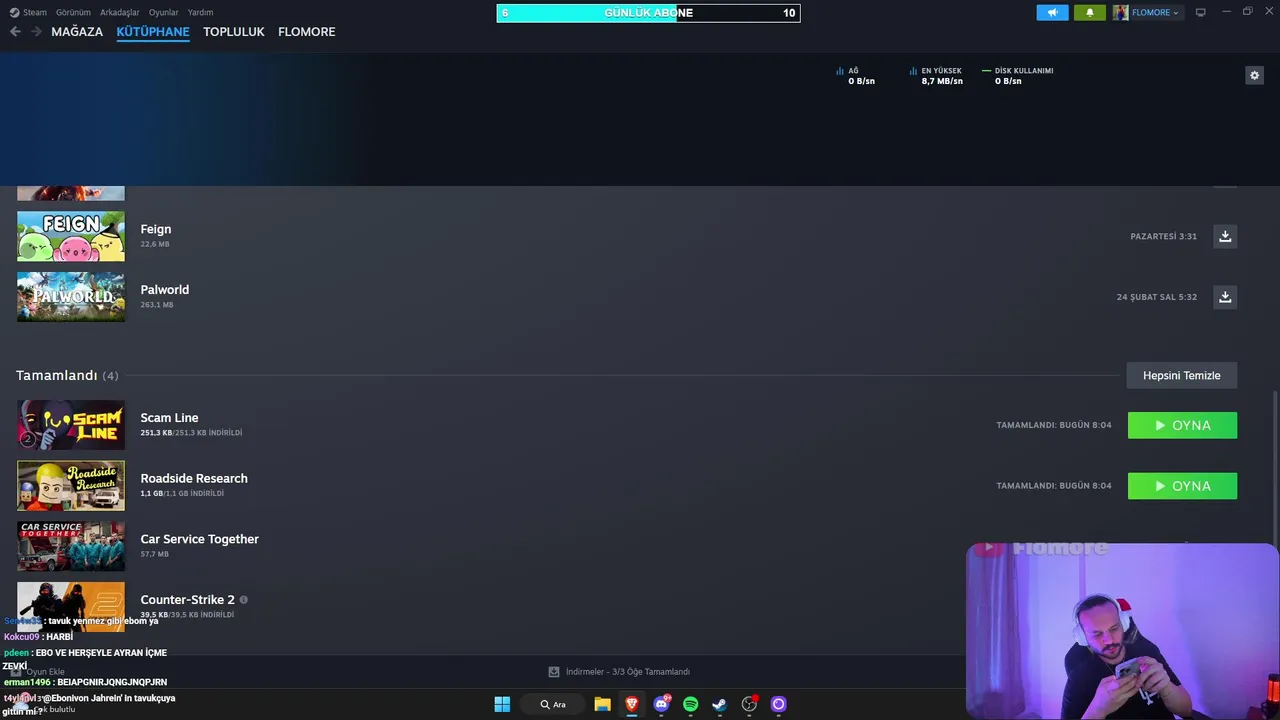Open the Görünüm menu
The height and width of the screenshot is (720, 1280).
click(x=73, y=12)
